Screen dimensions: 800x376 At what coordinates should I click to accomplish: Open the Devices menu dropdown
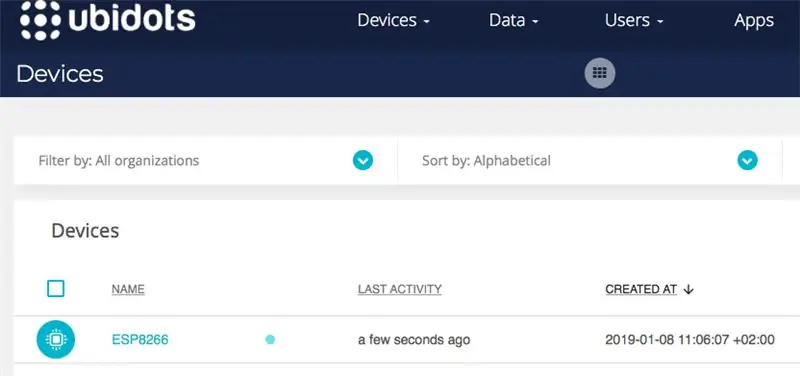[x=393, y=20]
